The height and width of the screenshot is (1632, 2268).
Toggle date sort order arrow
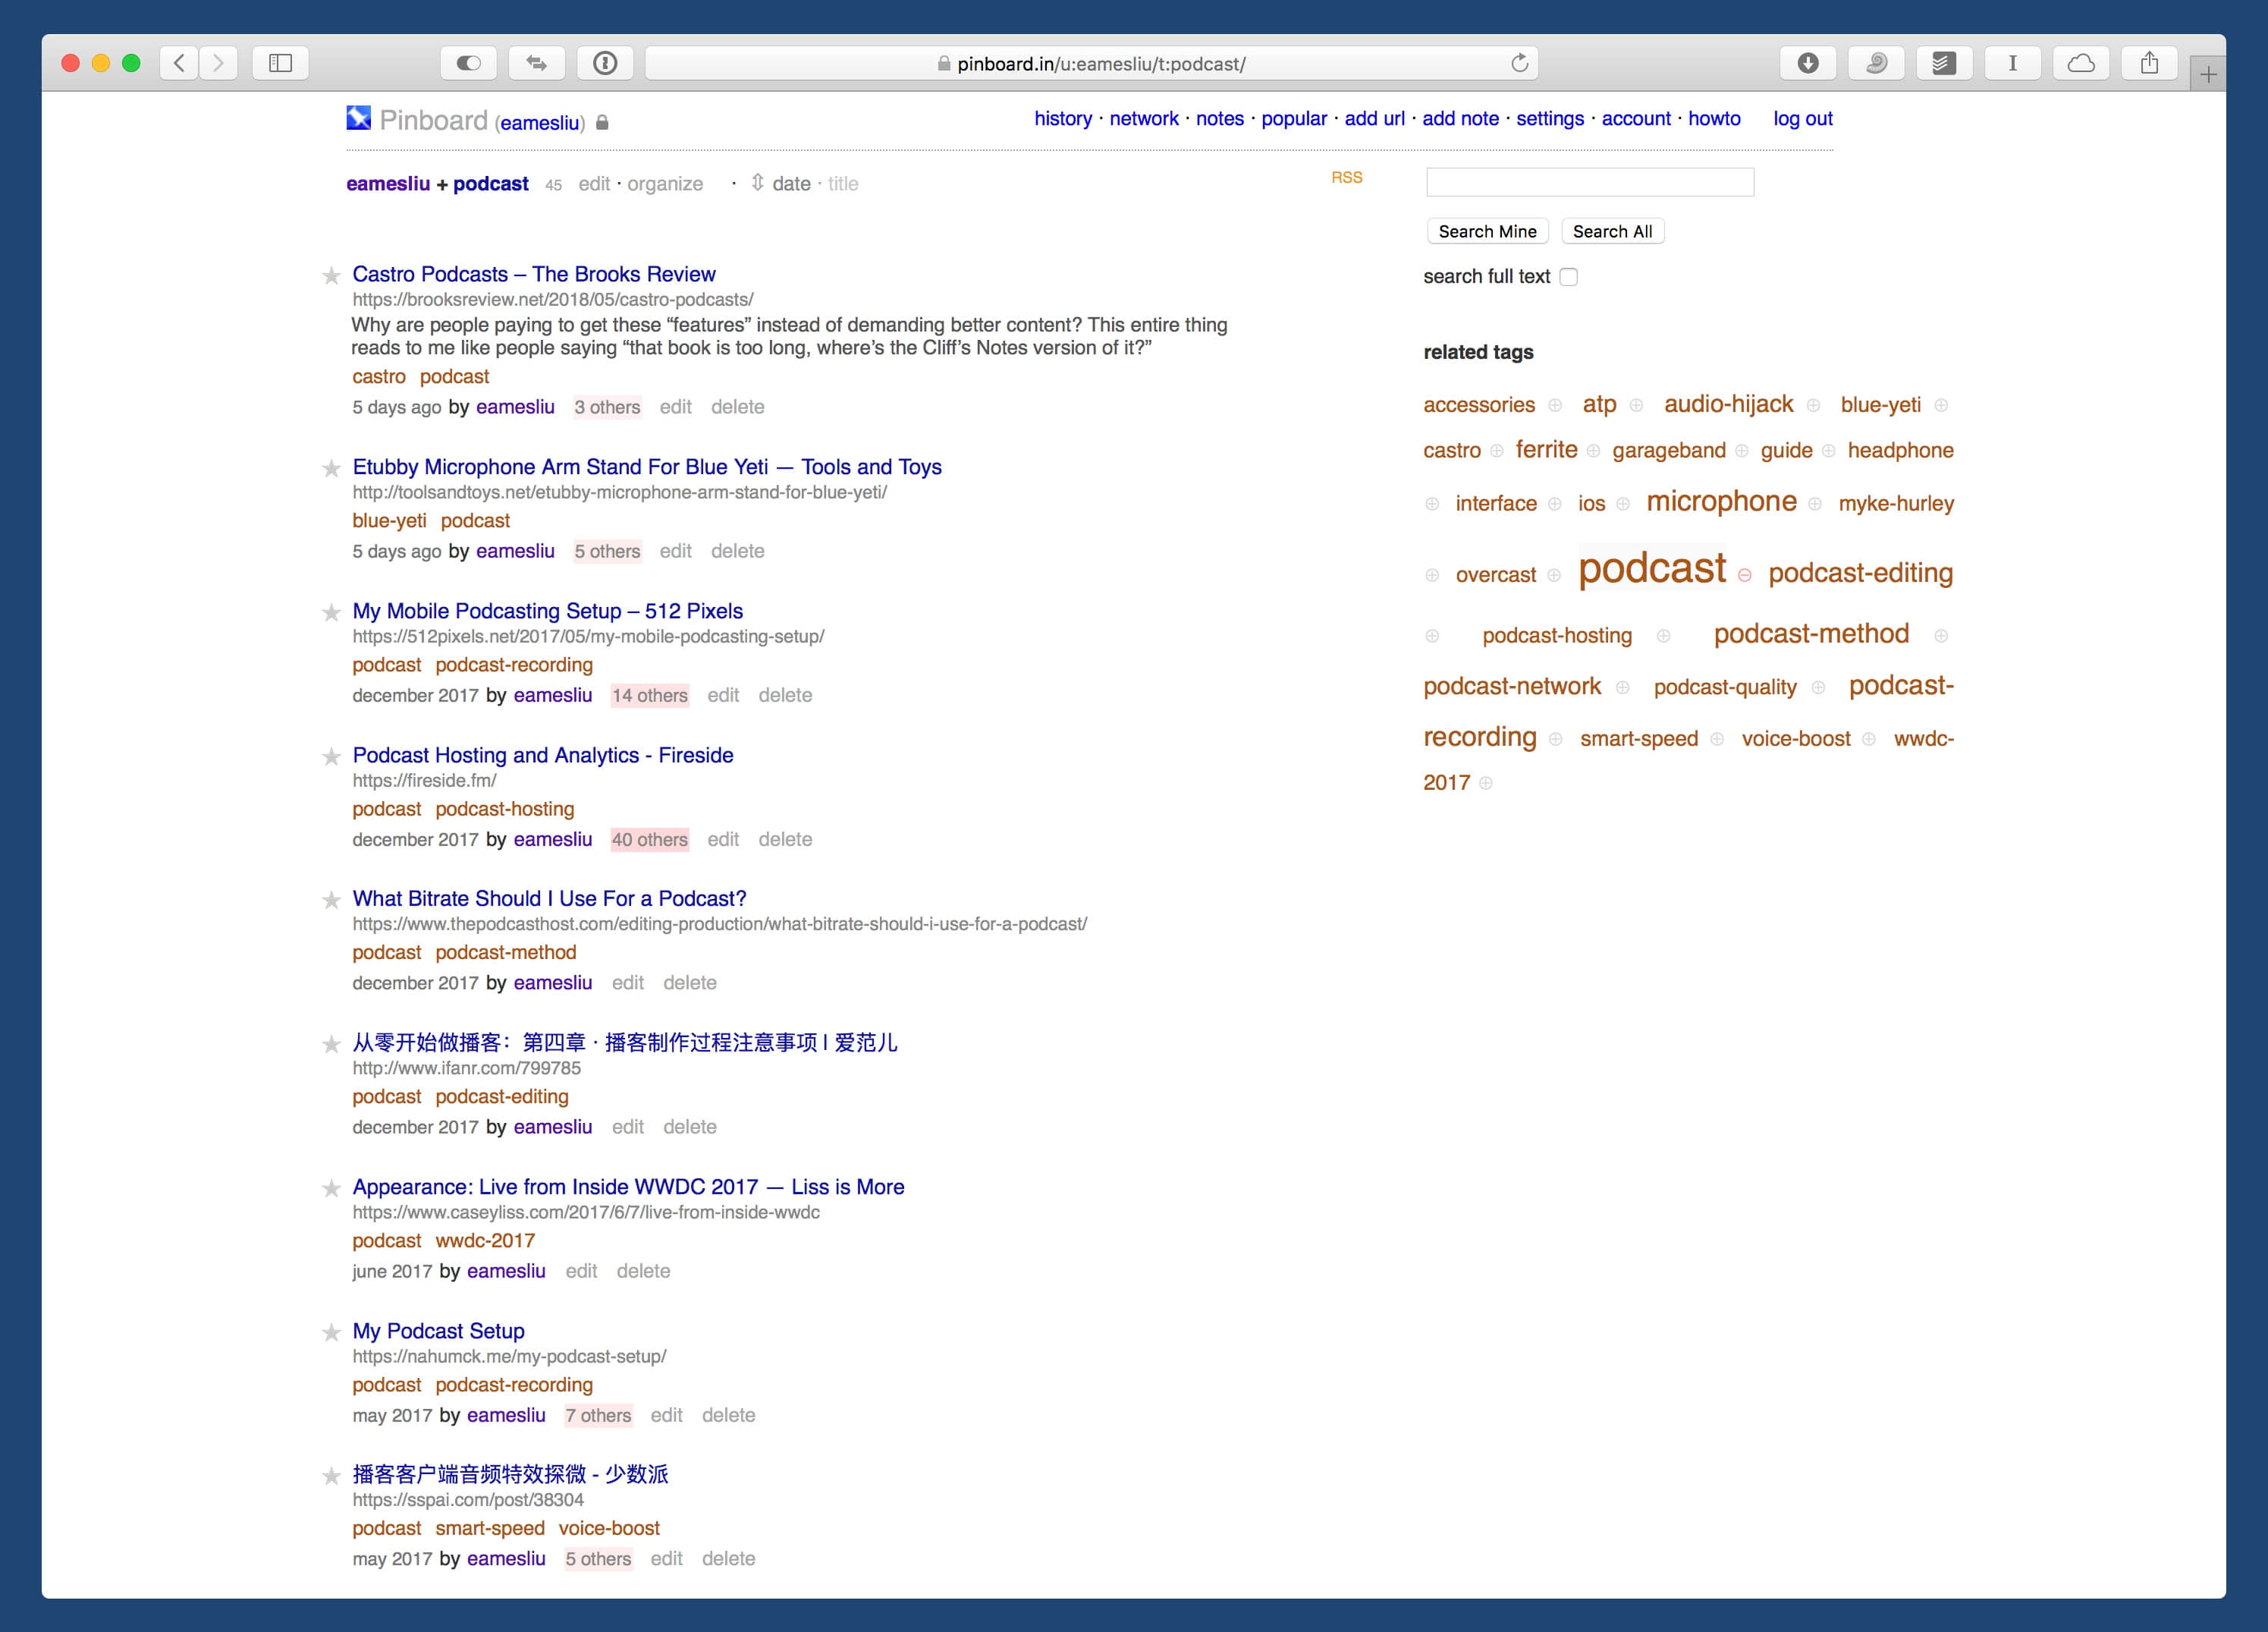pos(757,183)
